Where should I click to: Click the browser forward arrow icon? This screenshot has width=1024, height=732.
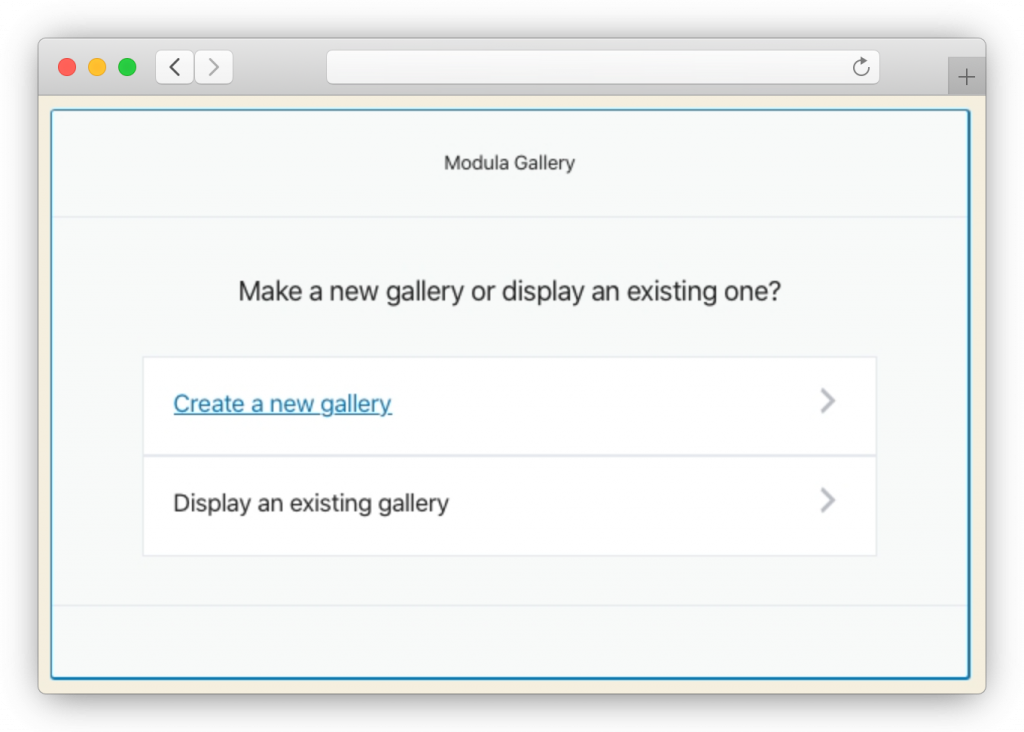click(213, 66)
